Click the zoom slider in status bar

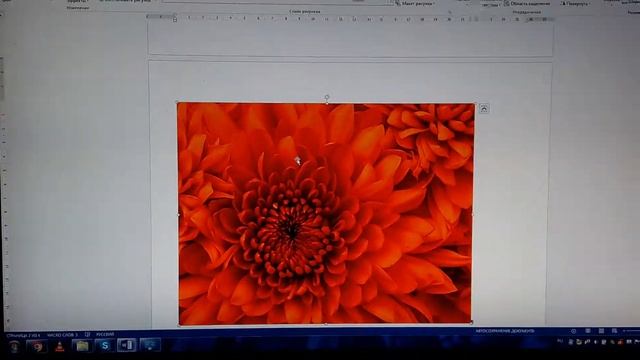[x=631, y=331]
